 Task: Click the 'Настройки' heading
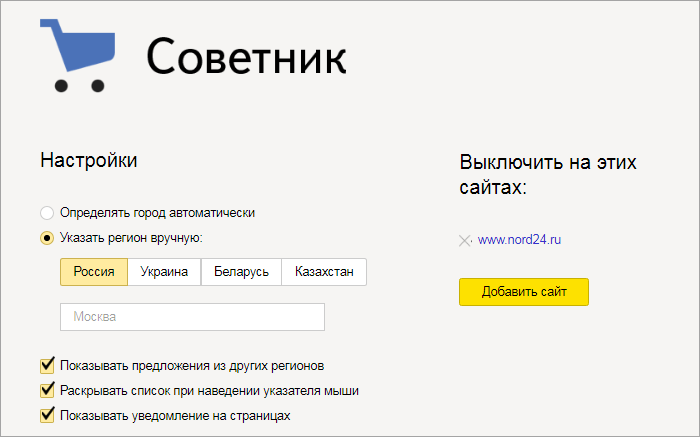point(88,160)
